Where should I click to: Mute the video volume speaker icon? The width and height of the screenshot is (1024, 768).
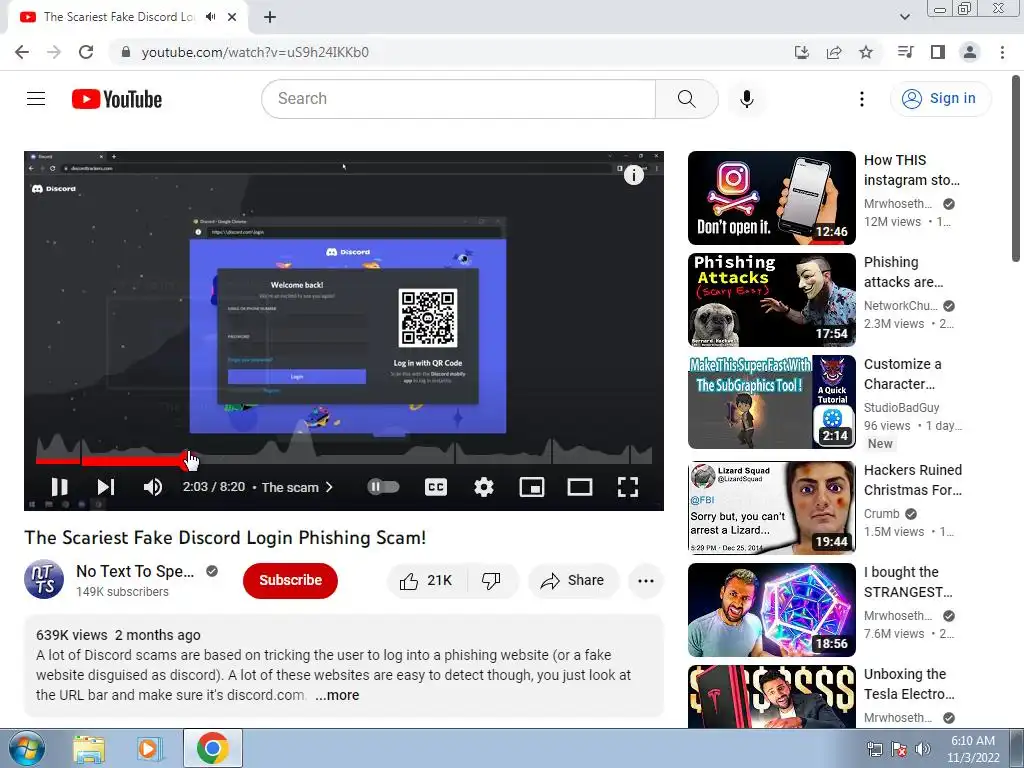(x=153, y=487)
